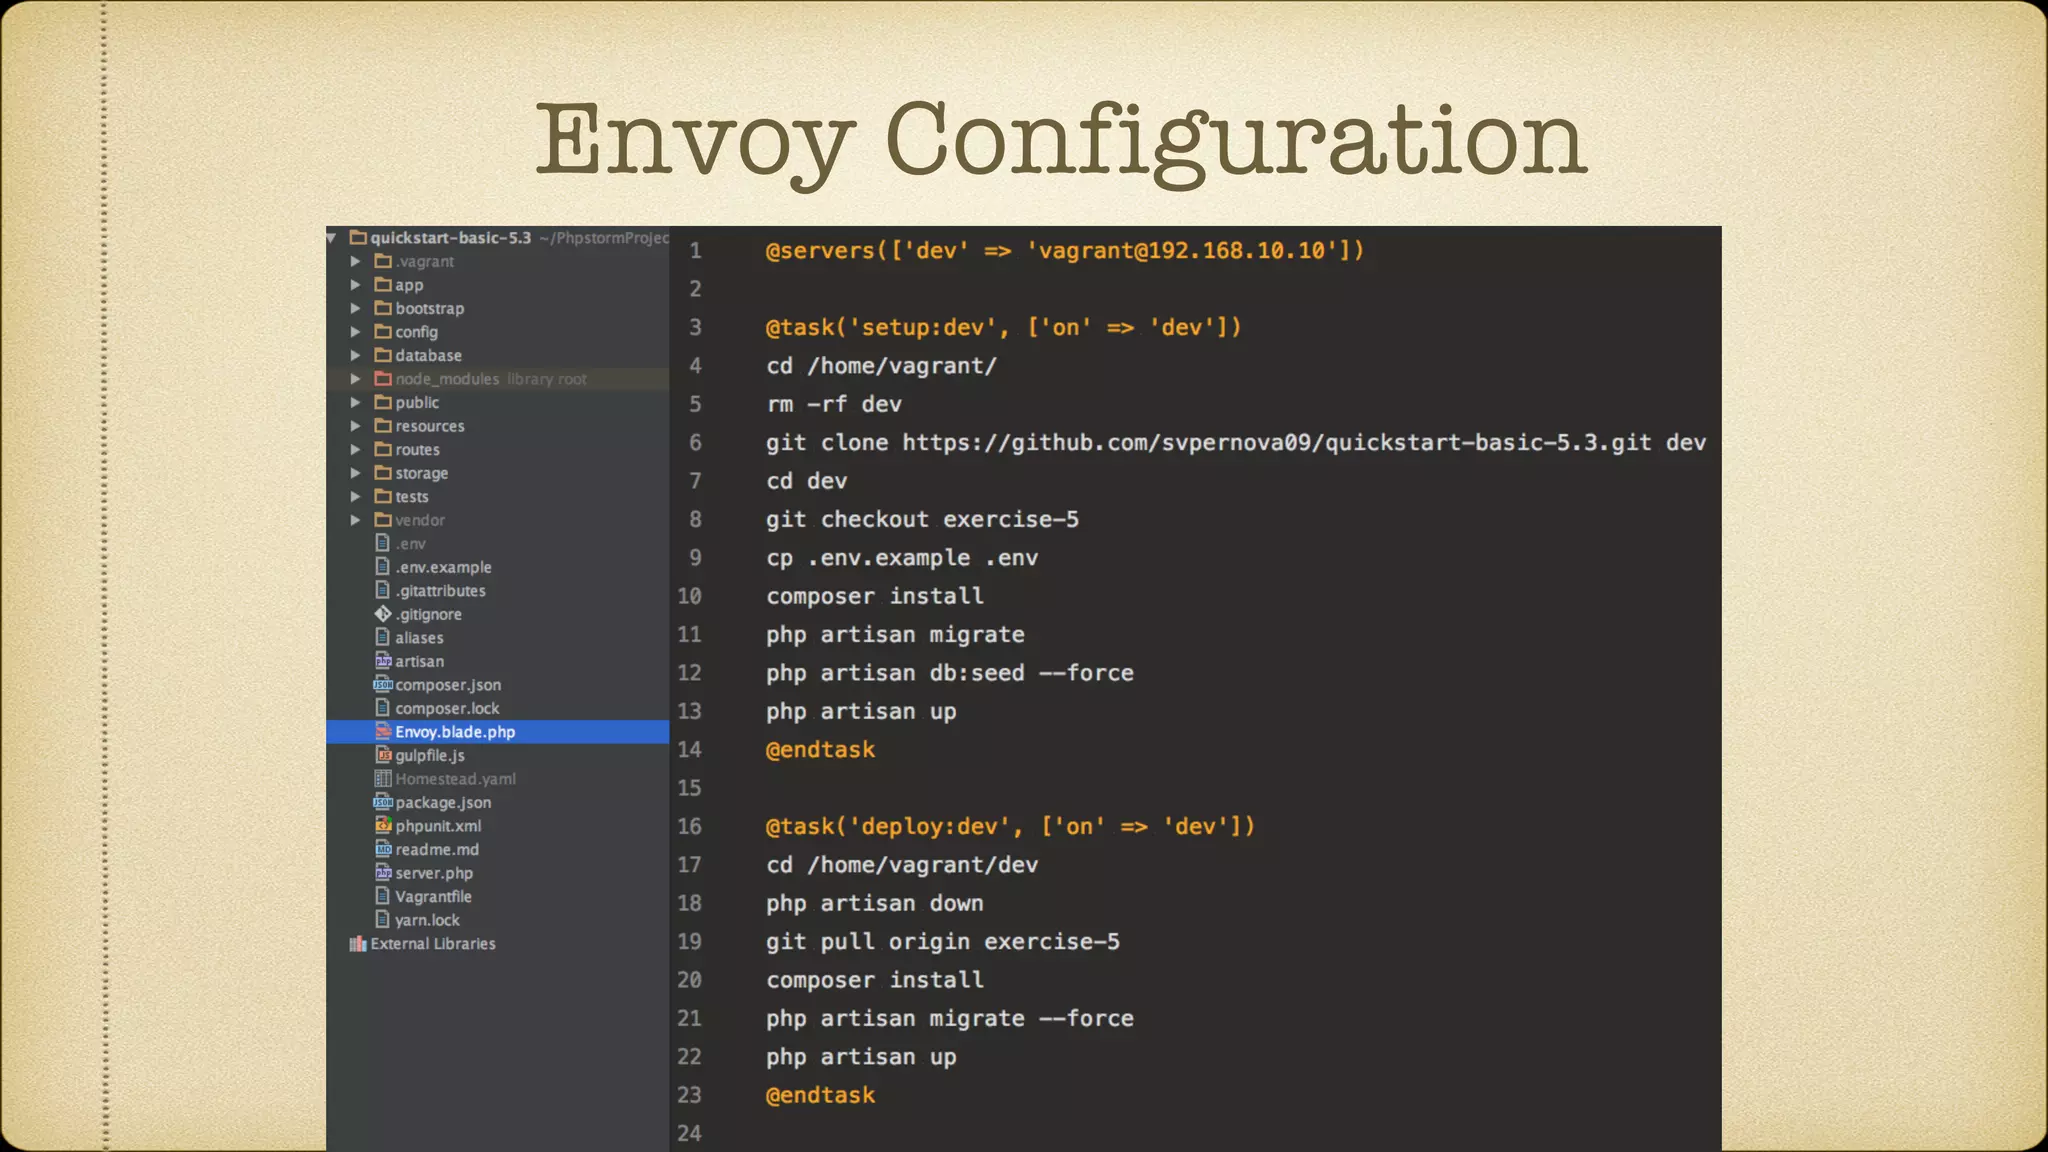Click the 'cp .env.example .env' line

pyautogui.click(x=902, y=558)
